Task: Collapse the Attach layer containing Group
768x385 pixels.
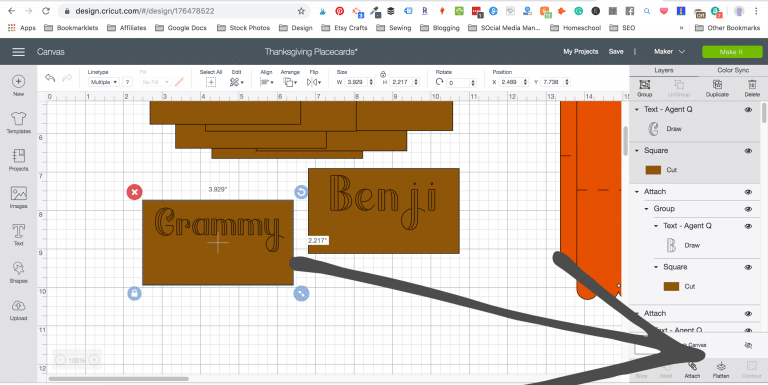Action: click(637, 192)
